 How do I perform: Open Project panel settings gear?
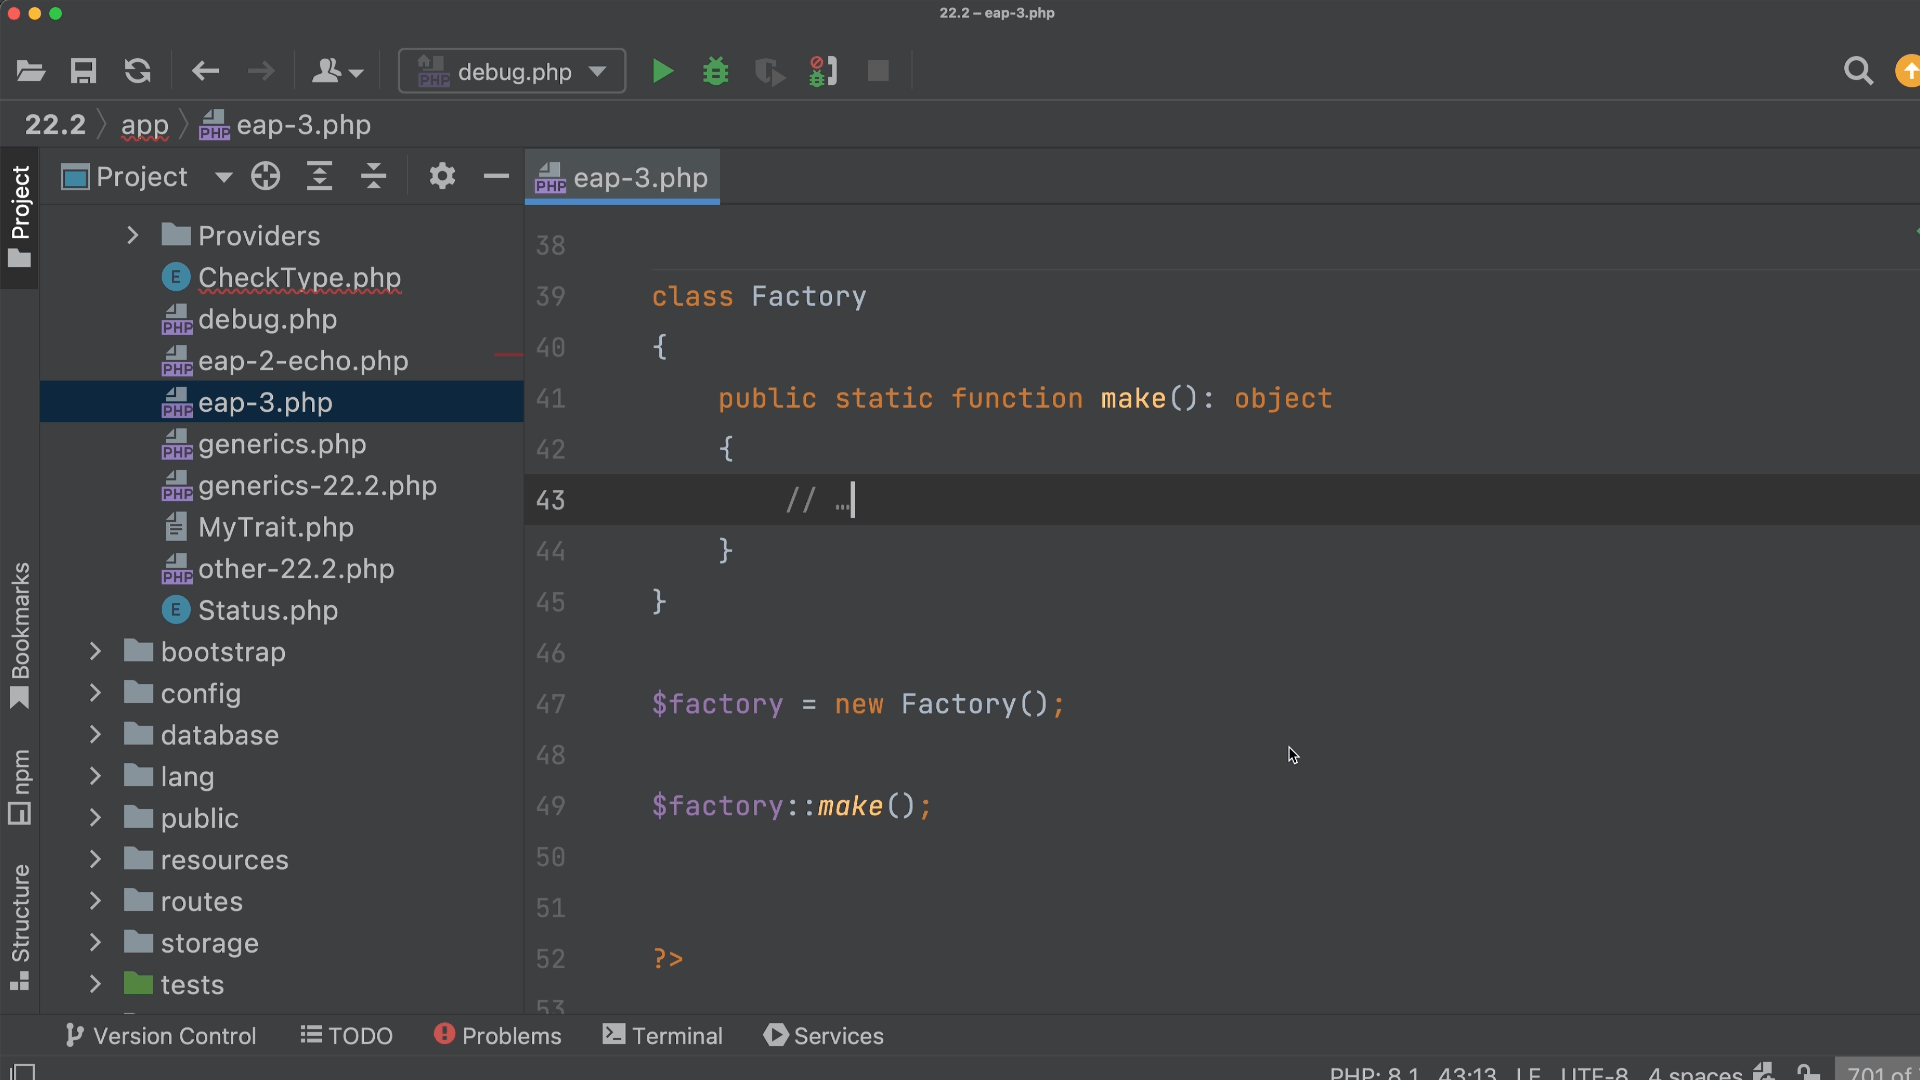pyautogui.click(x=442, y=177)
